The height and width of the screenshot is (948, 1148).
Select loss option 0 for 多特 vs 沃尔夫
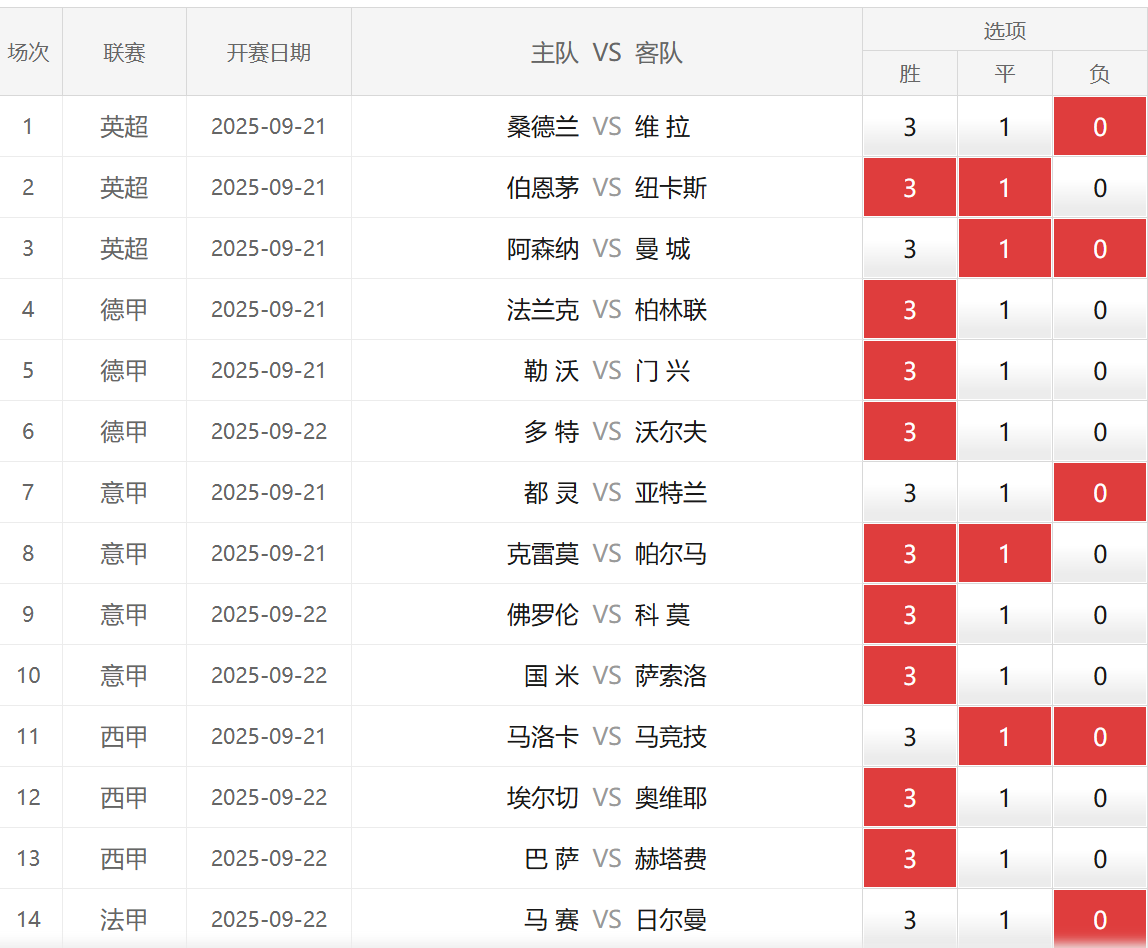click(1099, 432)
